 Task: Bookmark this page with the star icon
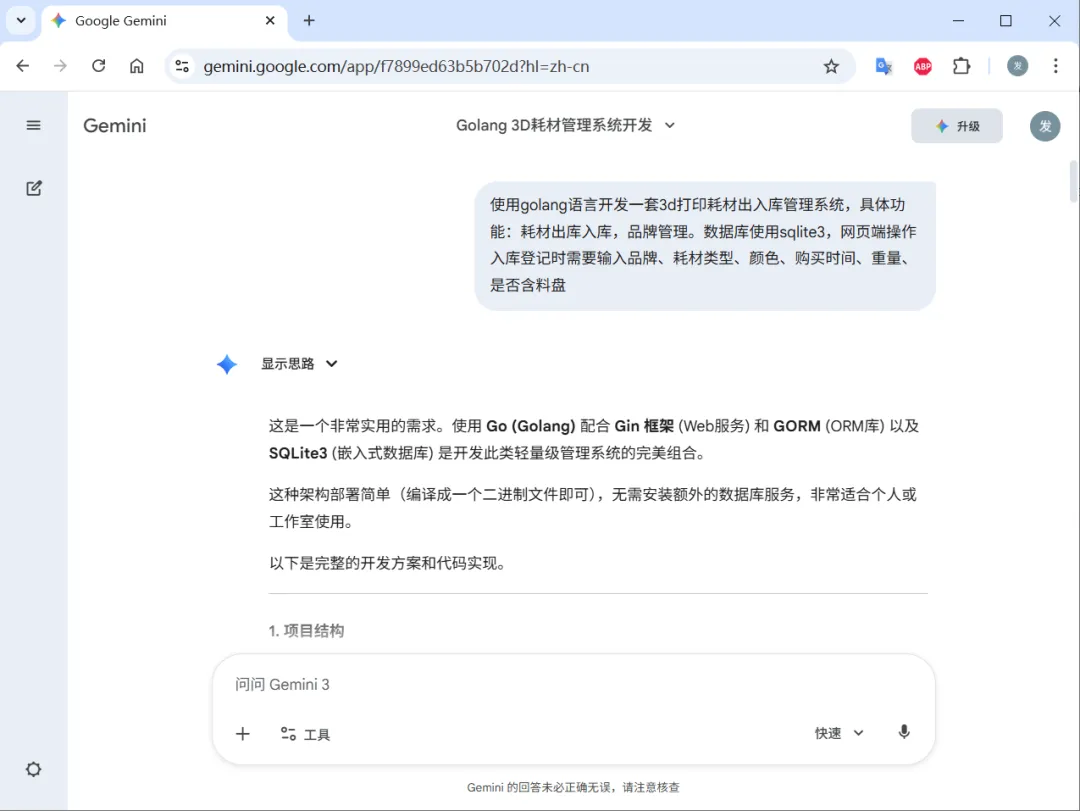click(831, 66)
